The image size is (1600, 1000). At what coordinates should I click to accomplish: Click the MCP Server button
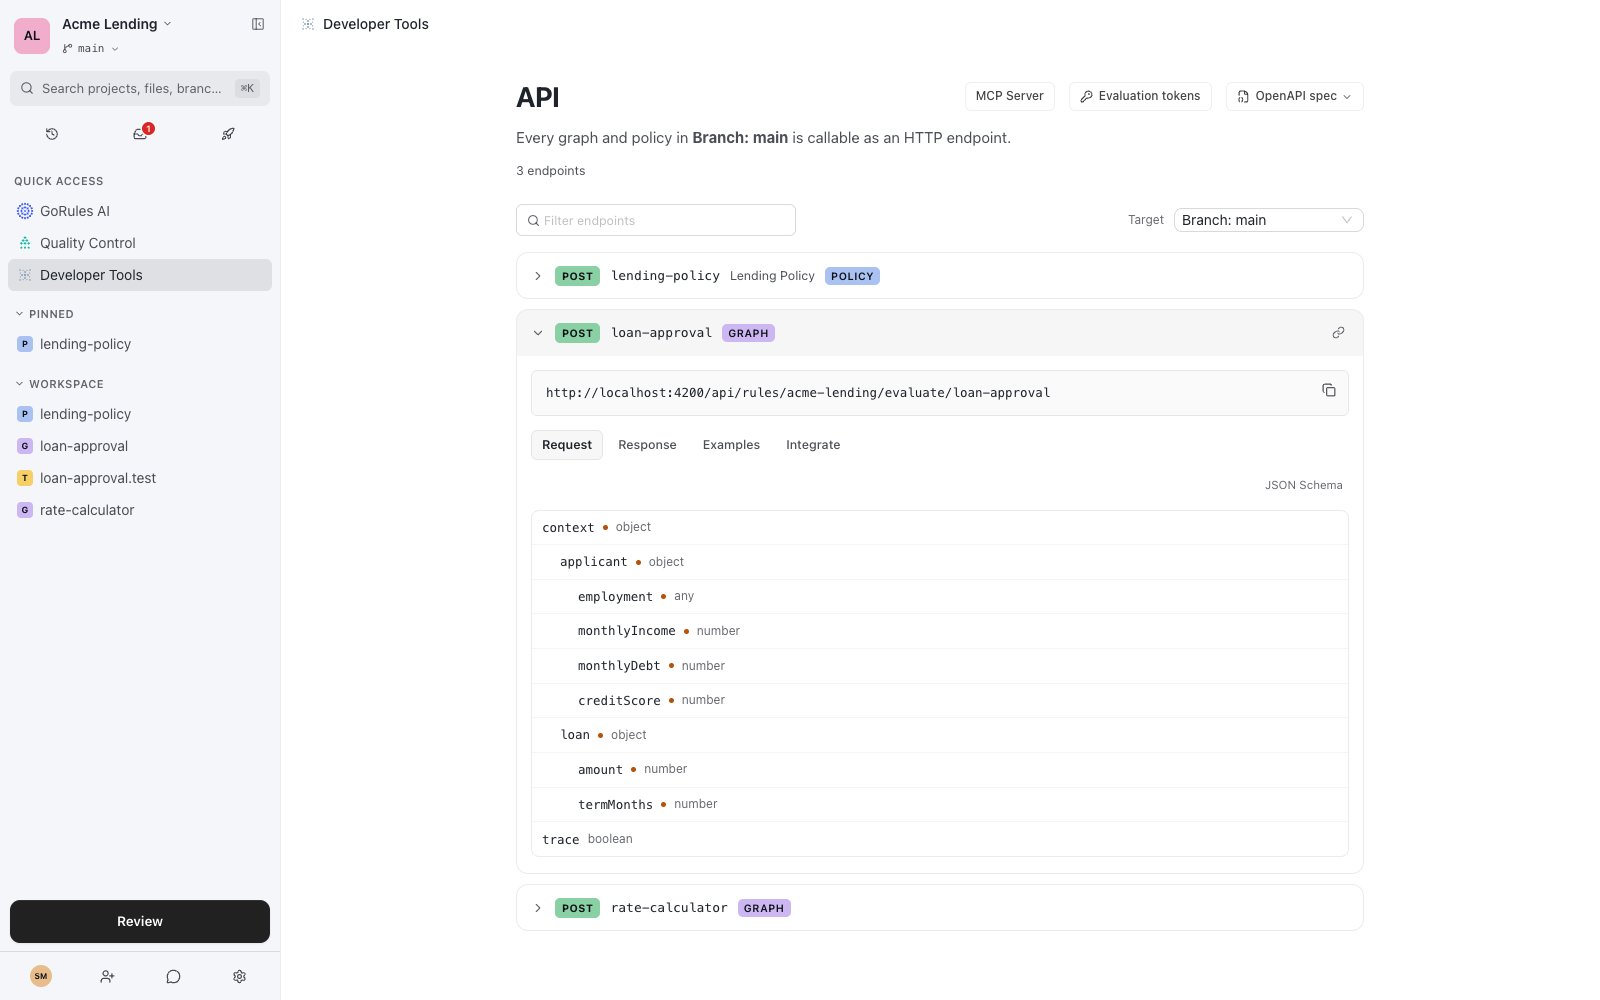(x=1009, y=96)
